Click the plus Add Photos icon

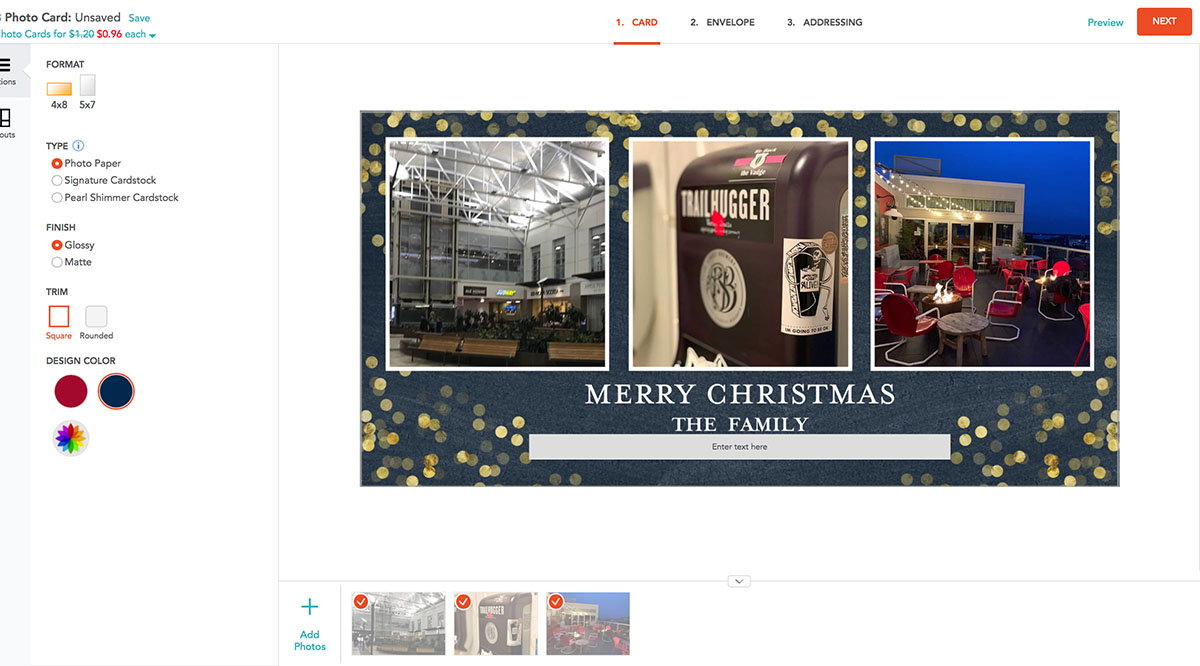click(310, 606)
